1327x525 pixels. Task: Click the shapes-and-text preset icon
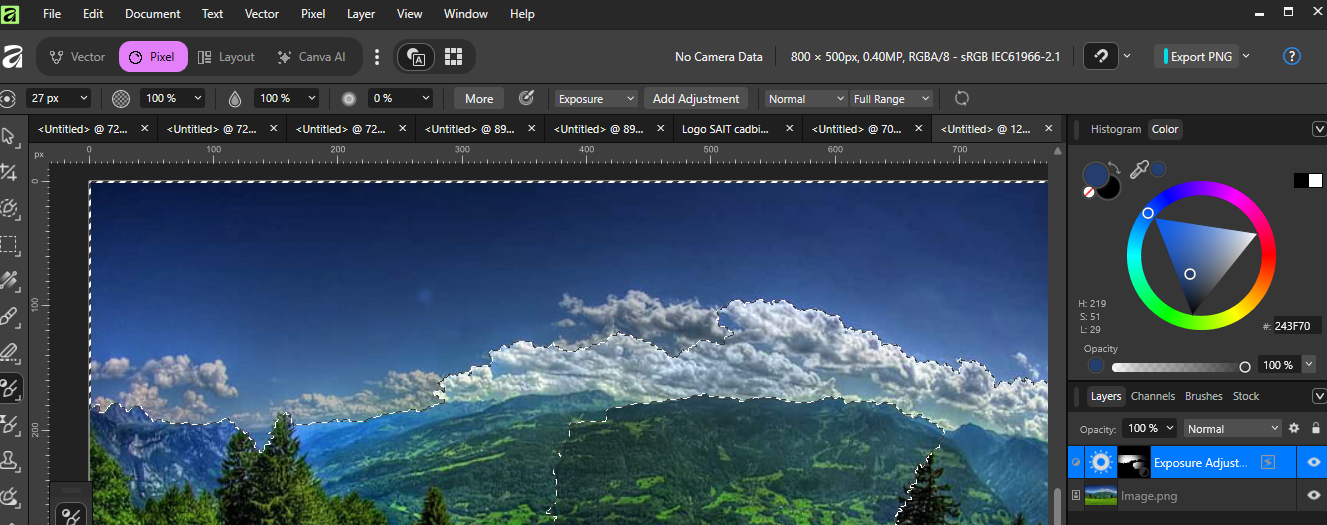[415, 57]
